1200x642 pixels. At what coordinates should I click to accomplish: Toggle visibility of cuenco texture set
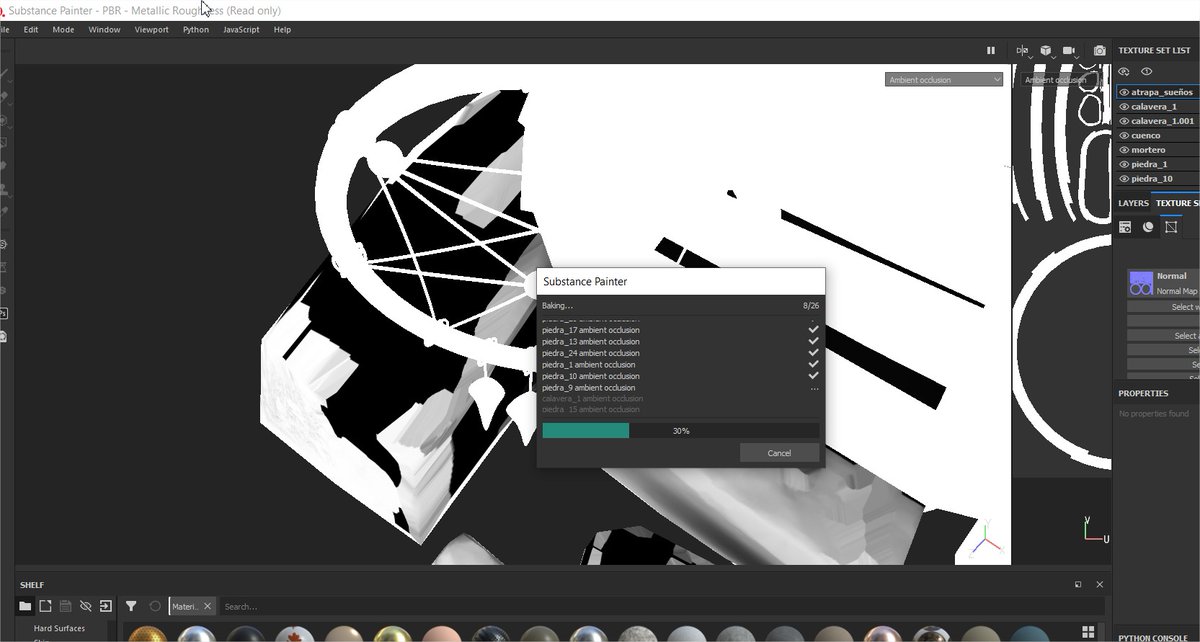pyautogui.click(x=1124, y=135)
